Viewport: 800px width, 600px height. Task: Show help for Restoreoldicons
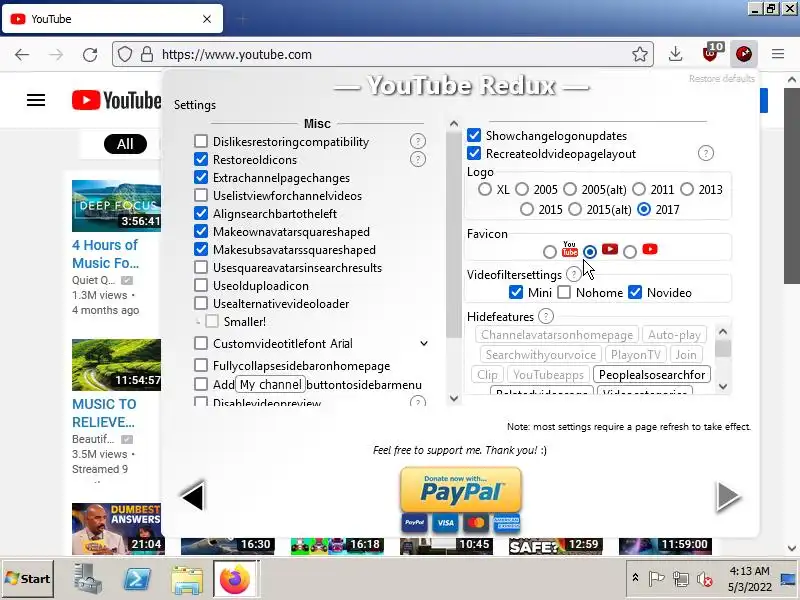[x=417, y=160]
